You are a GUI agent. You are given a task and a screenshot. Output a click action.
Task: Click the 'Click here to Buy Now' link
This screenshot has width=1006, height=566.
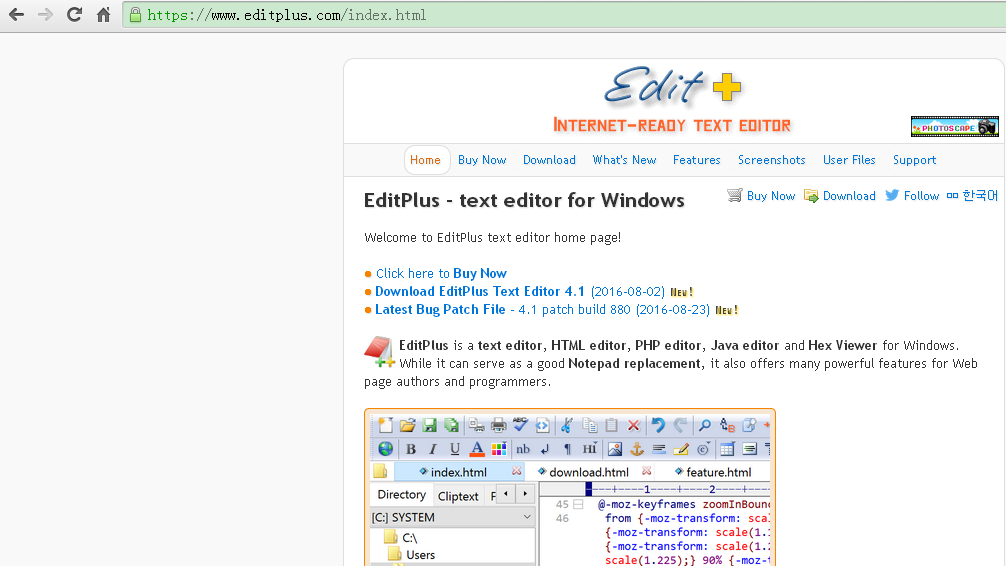441,273
